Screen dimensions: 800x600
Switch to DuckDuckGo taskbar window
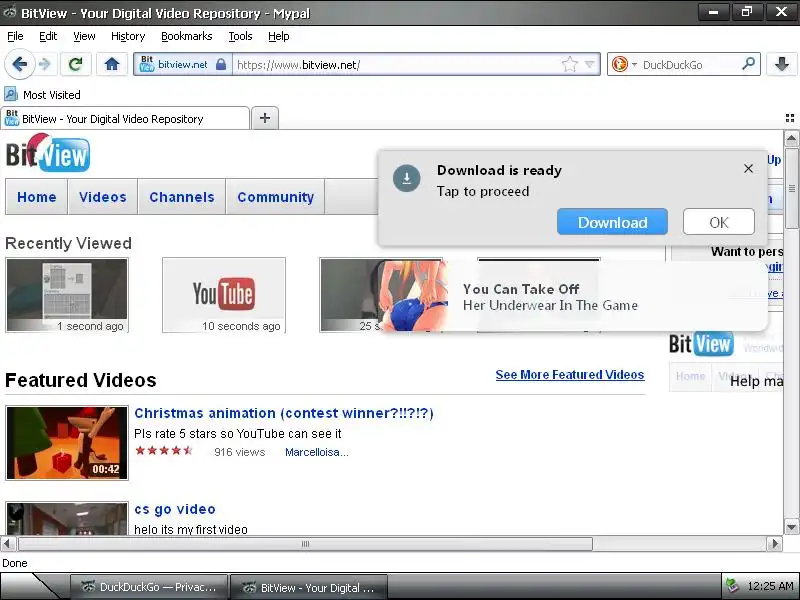149,587
